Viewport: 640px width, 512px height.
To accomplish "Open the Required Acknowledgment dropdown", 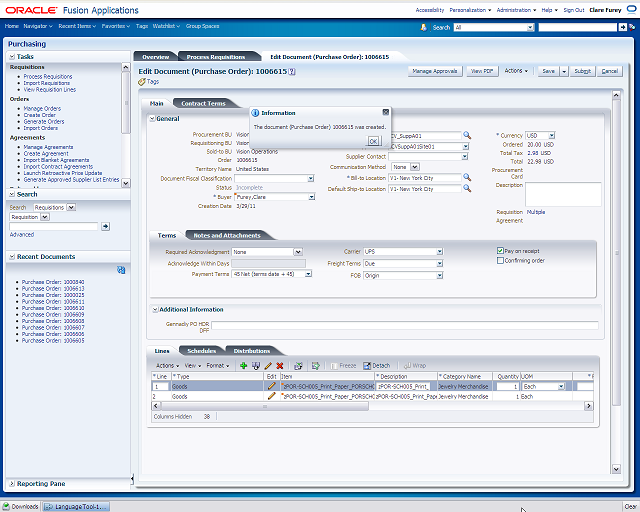I will pyautogui.click(x=298, y=252).
